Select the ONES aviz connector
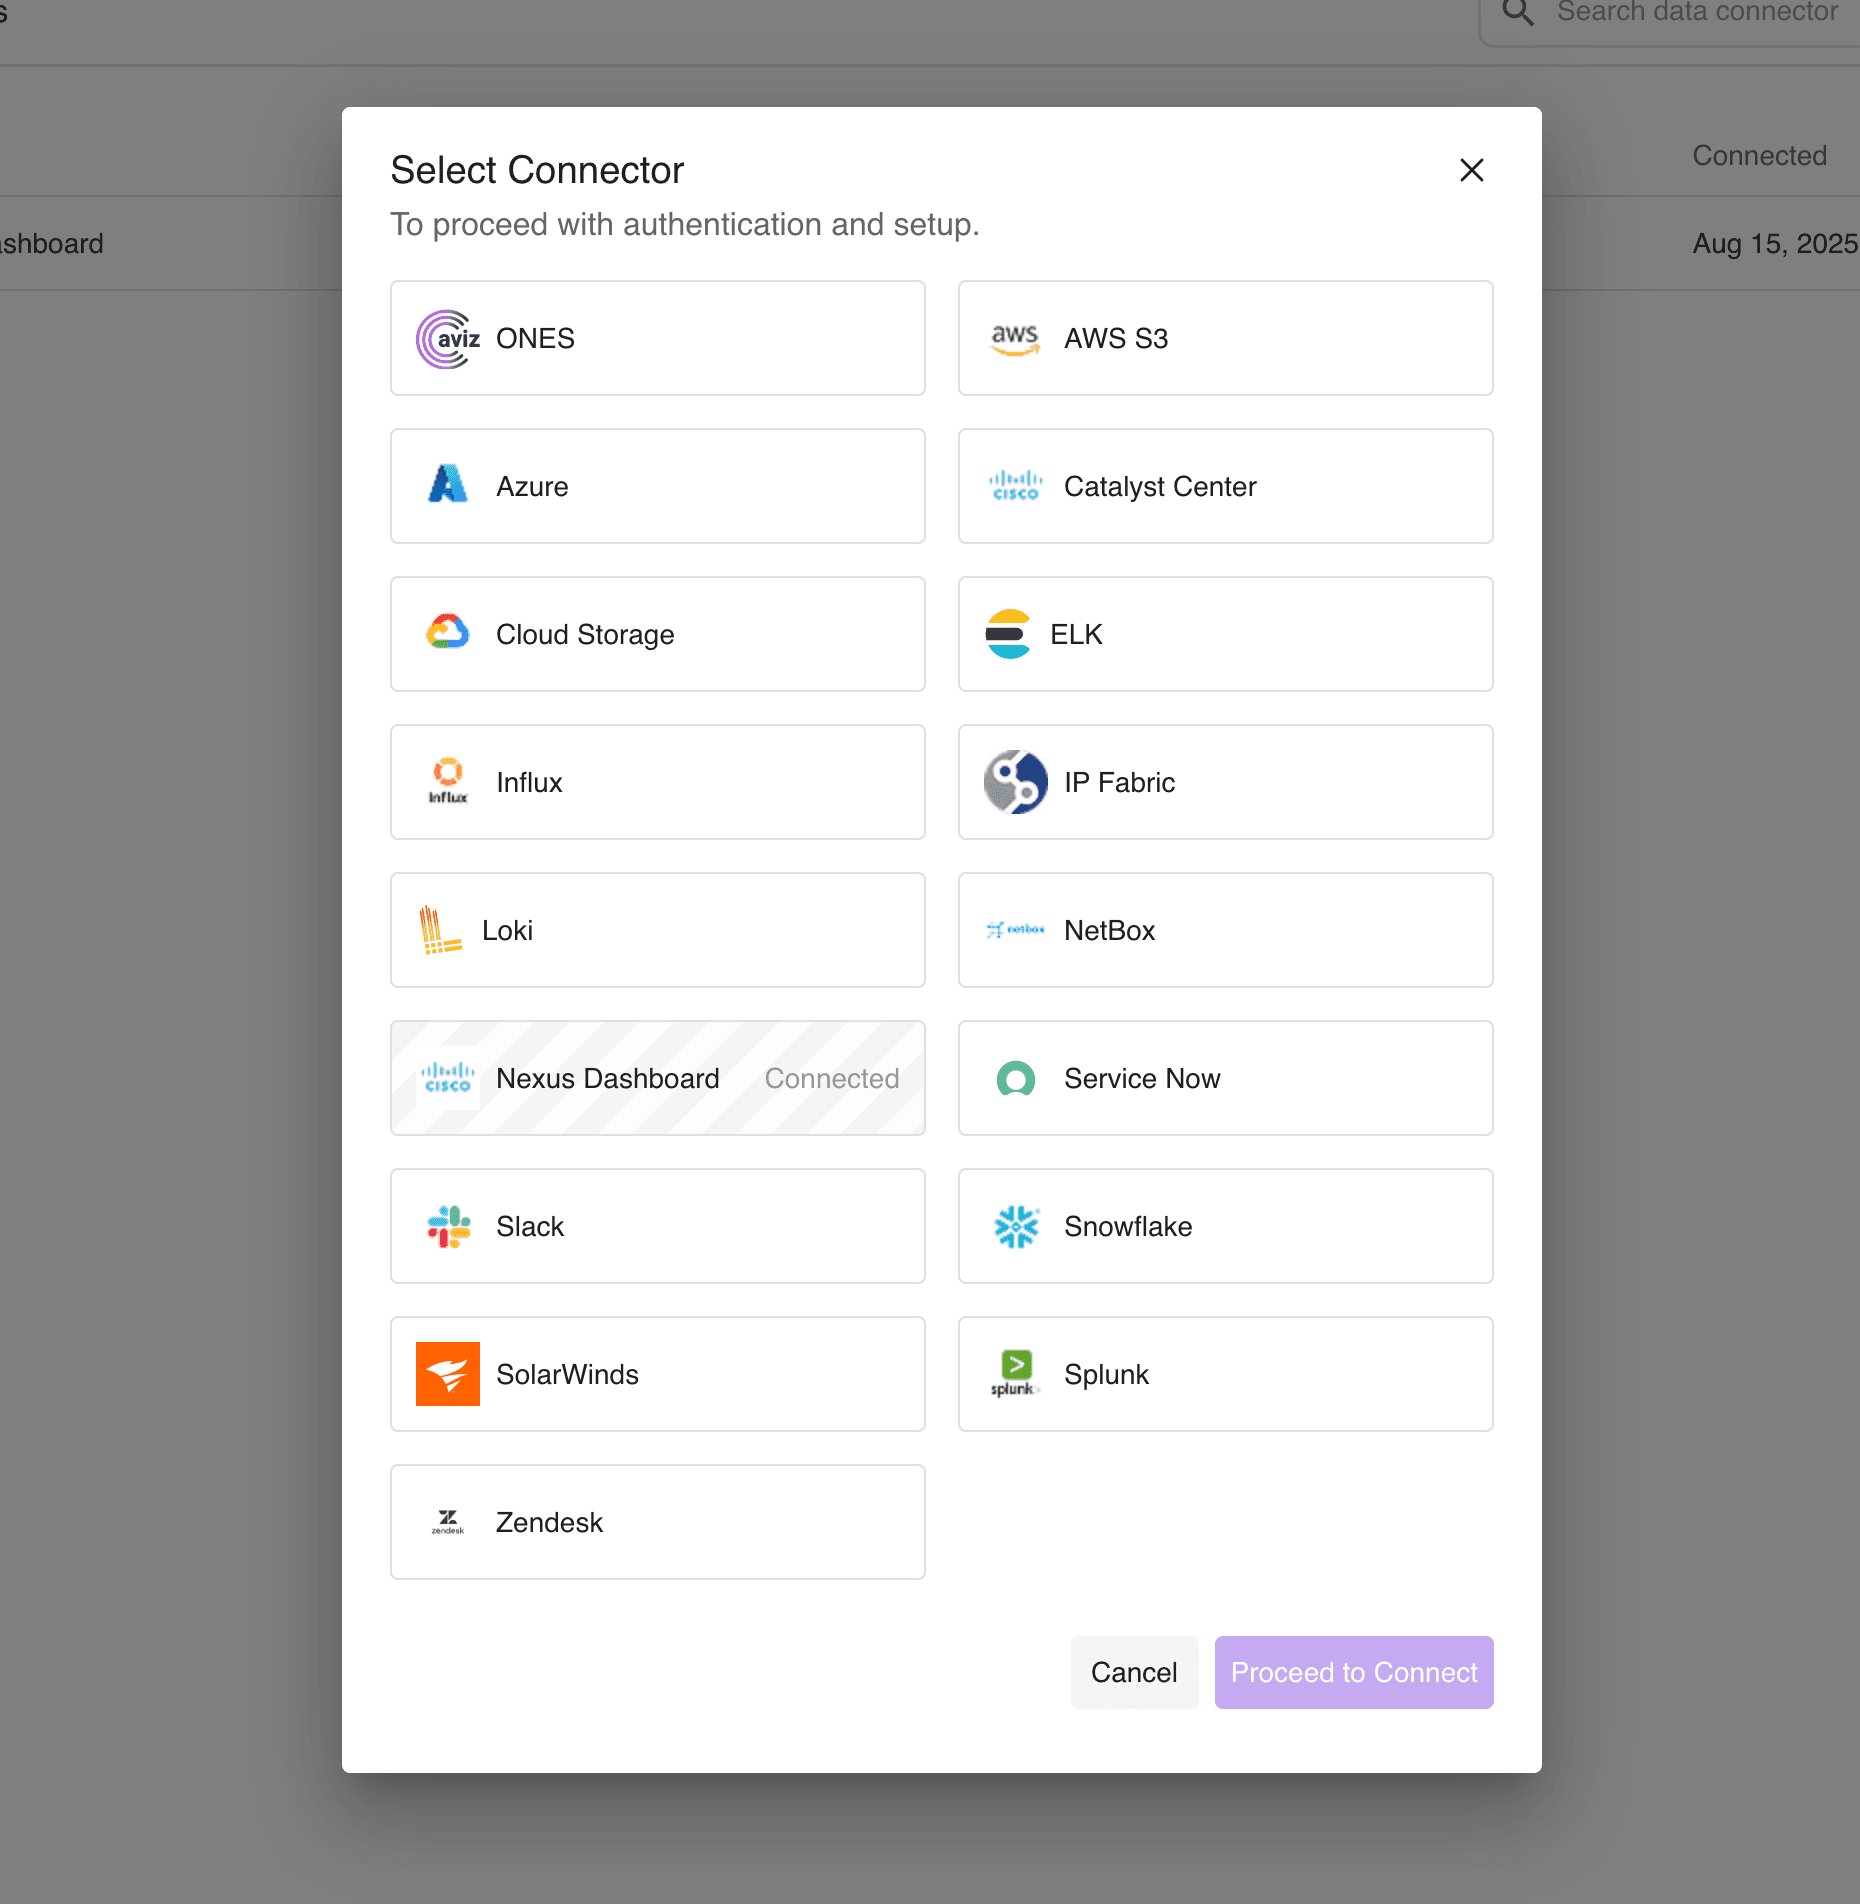 [x=657, y=338]
